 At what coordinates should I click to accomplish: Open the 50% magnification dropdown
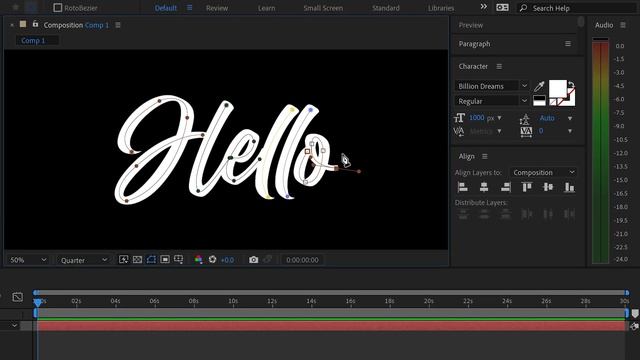[28, 260]
